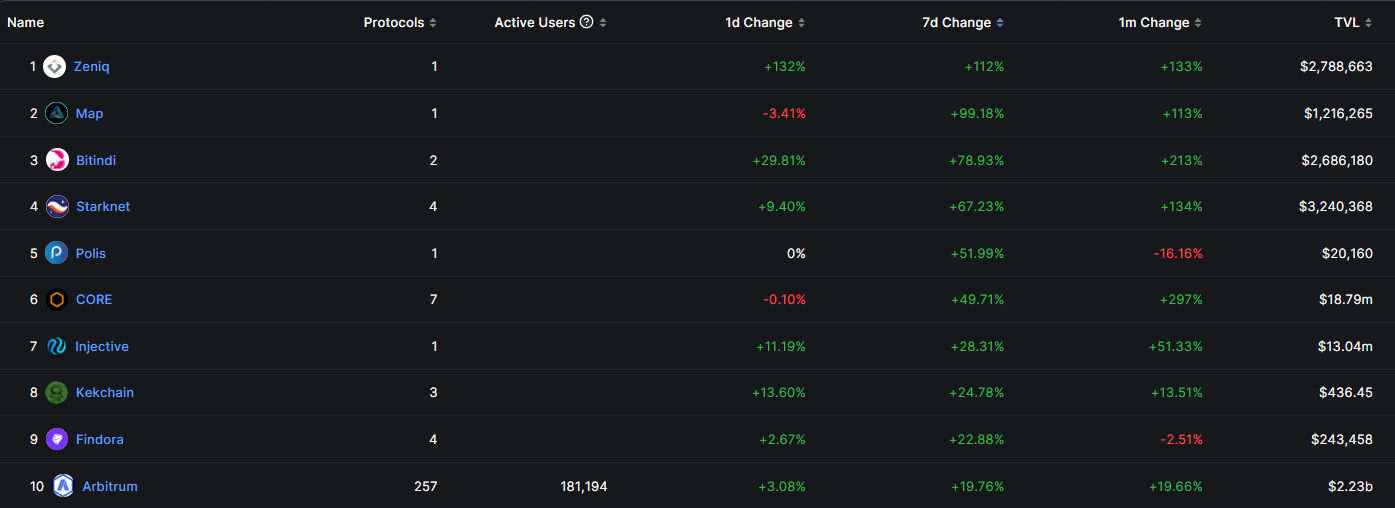Click the Bitindi chain logo icon
The height and width of the screenshot is (508, 1395).
57,160
